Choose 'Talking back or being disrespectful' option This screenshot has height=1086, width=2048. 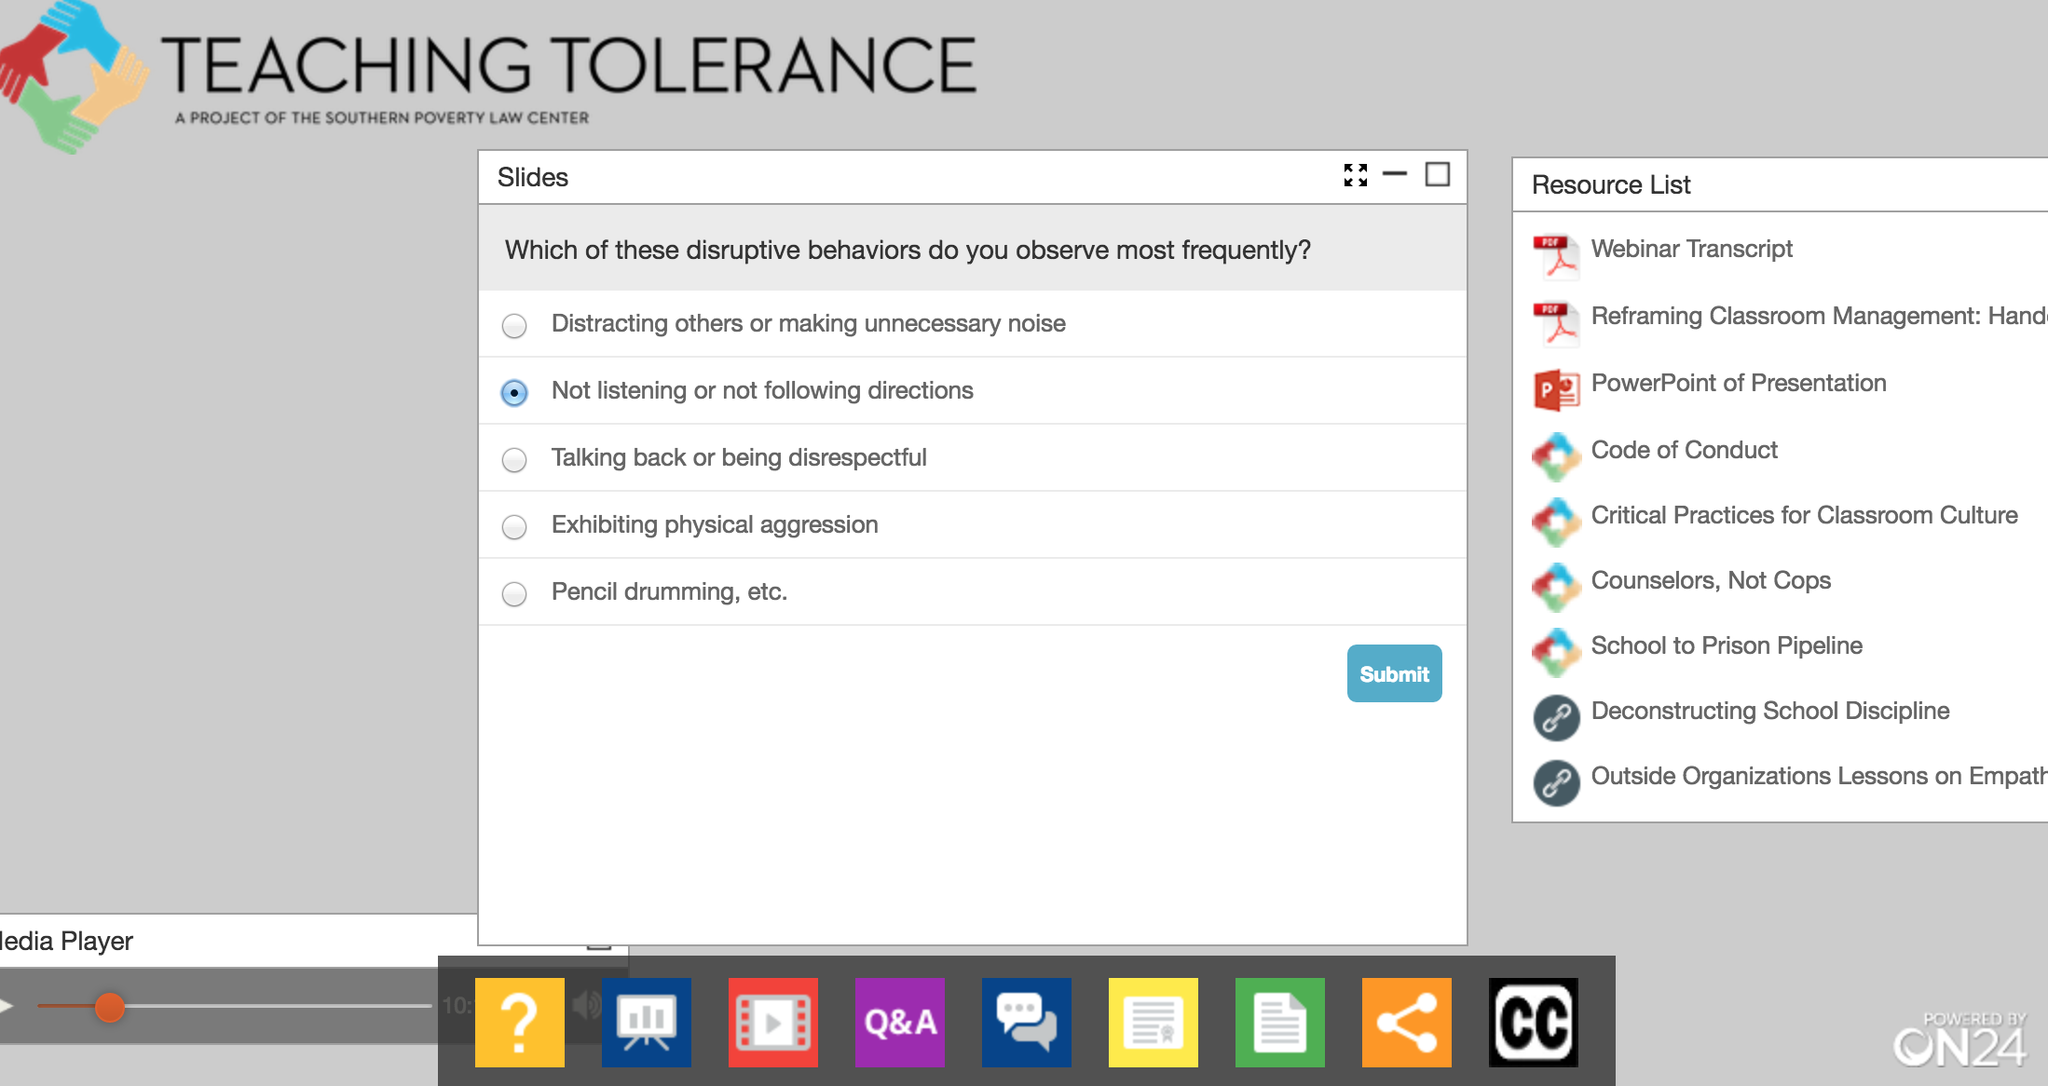(514, 459)
